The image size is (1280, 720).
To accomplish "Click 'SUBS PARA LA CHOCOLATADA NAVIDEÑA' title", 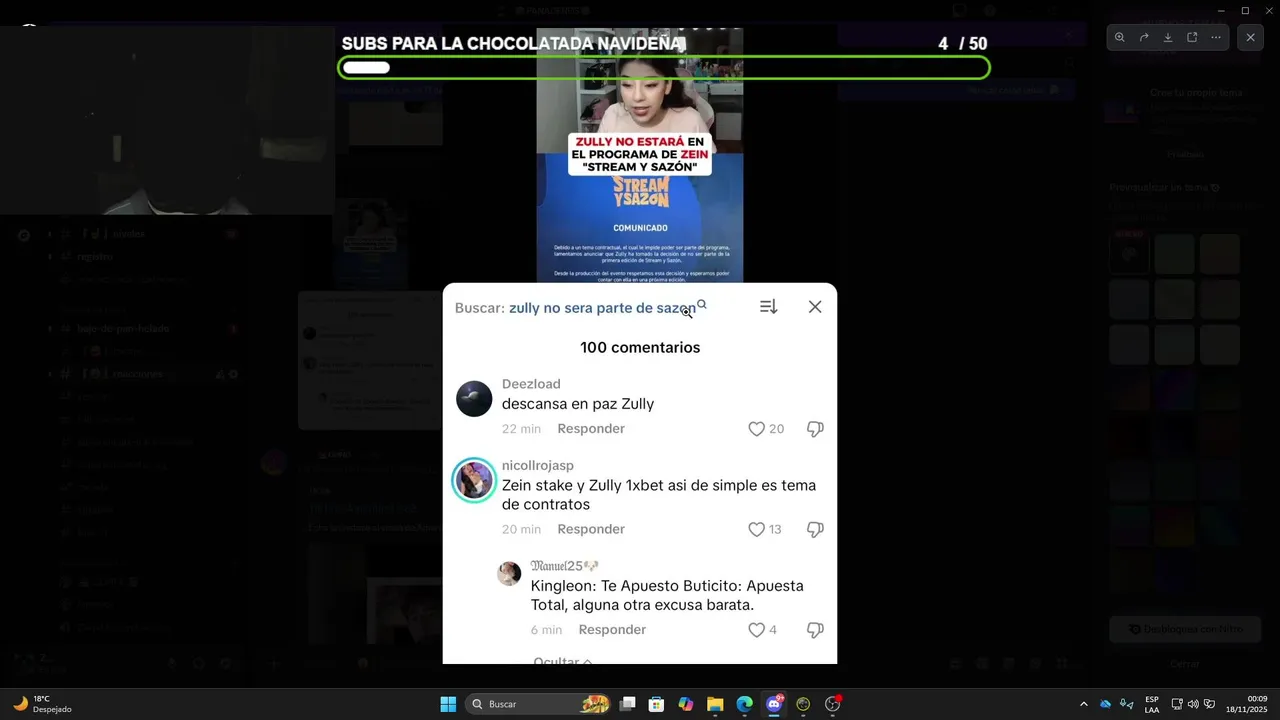I will click(x=512, y=44).
